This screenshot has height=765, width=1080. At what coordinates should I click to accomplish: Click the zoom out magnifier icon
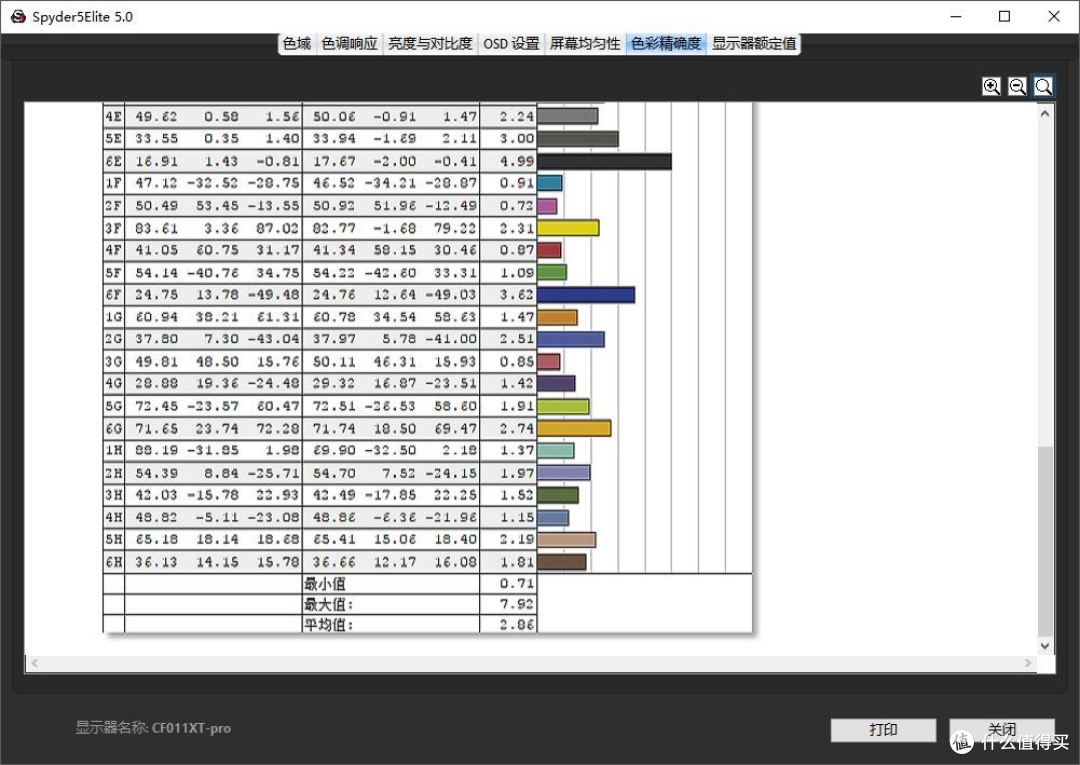(x=1017, y=86)
